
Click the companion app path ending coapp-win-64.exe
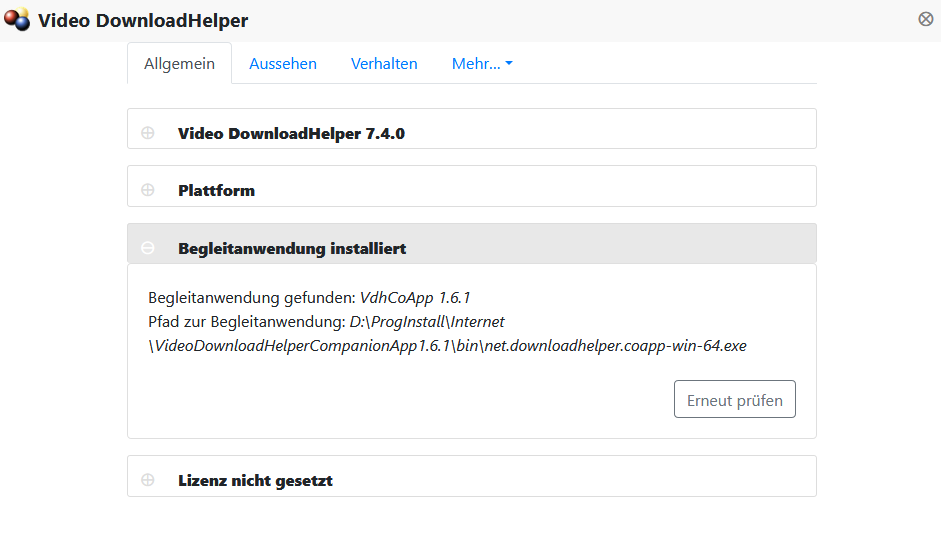[x=447, y=334]
